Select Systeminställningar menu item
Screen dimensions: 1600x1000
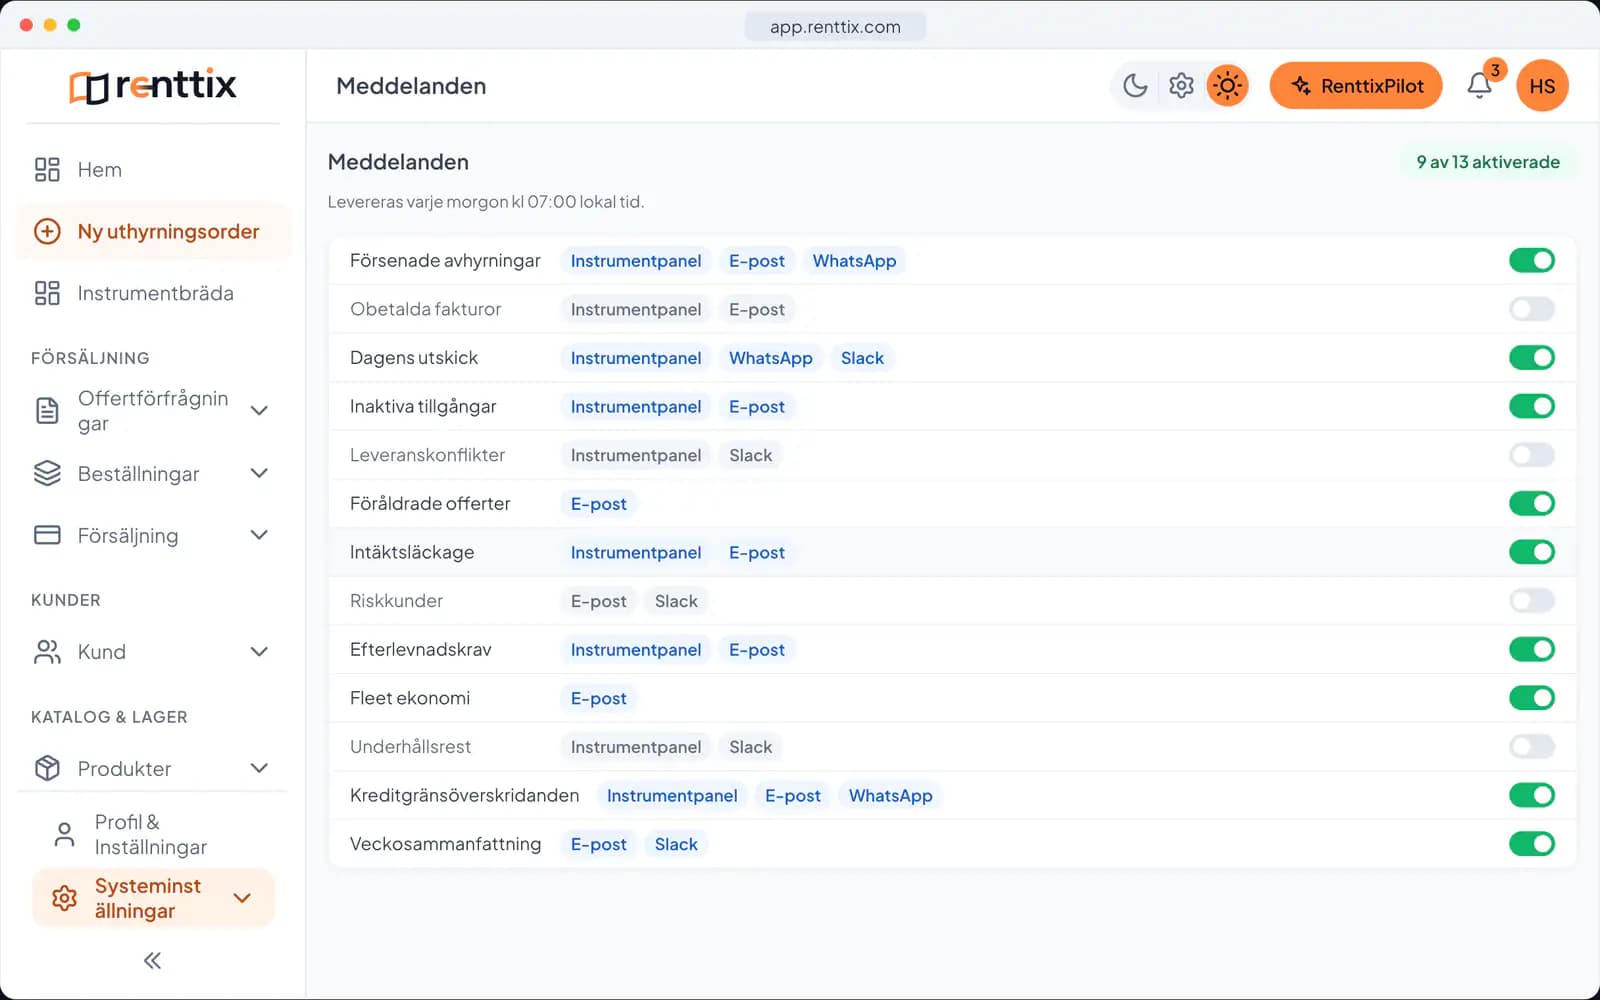point(153,898)
